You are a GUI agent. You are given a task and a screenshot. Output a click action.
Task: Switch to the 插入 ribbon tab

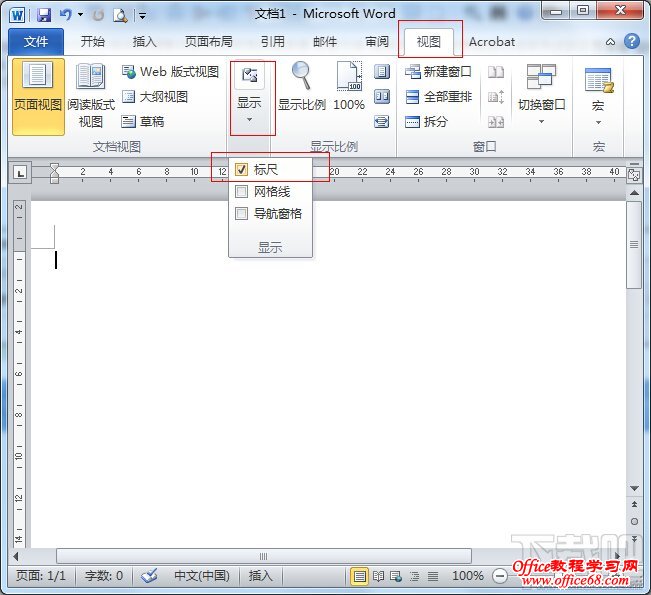pos(145,42)
